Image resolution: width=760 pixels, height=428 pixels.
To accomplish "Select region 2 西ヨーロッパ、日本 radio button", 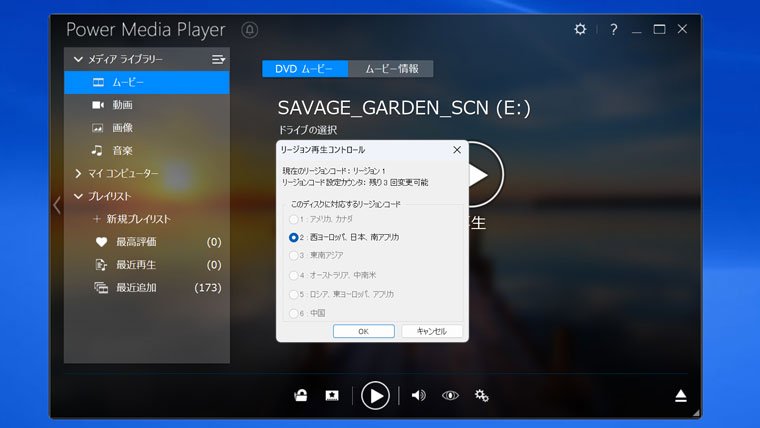I will tap(293, 238).
